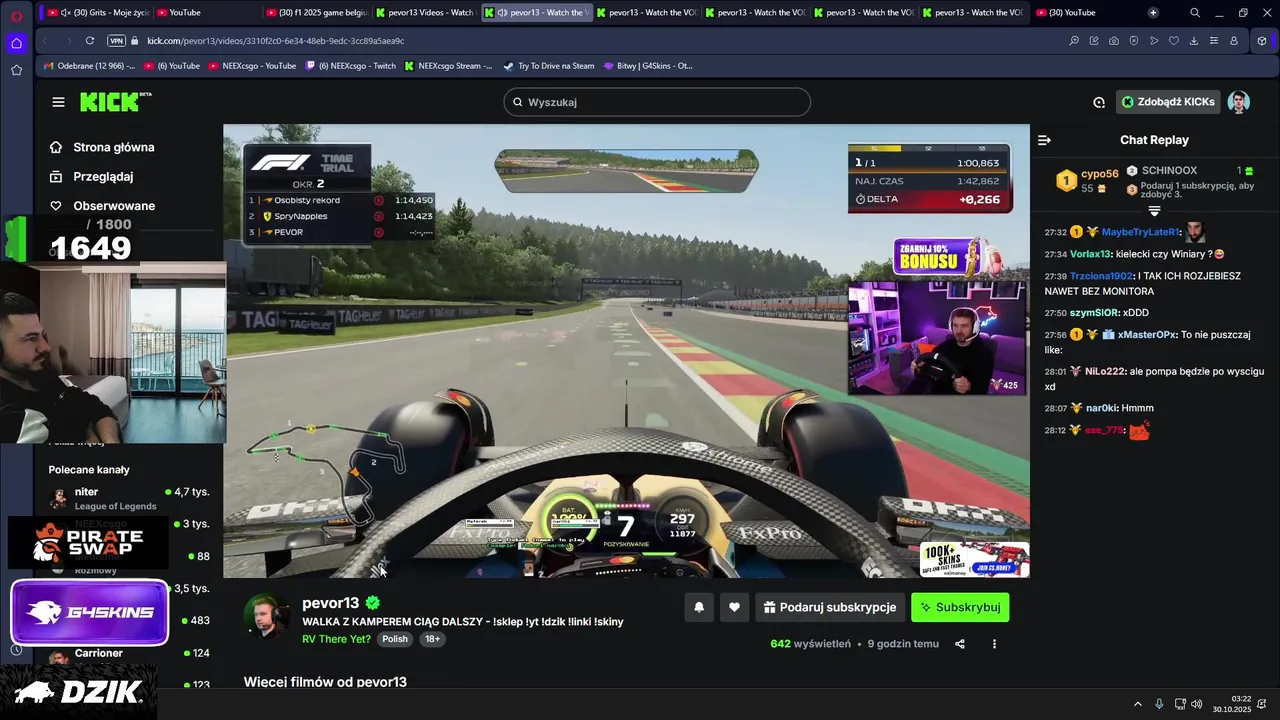Open the extensions cube icon
Image resolution: width=1280 pixels, height=720 pixels.
tap(1262, 41)
